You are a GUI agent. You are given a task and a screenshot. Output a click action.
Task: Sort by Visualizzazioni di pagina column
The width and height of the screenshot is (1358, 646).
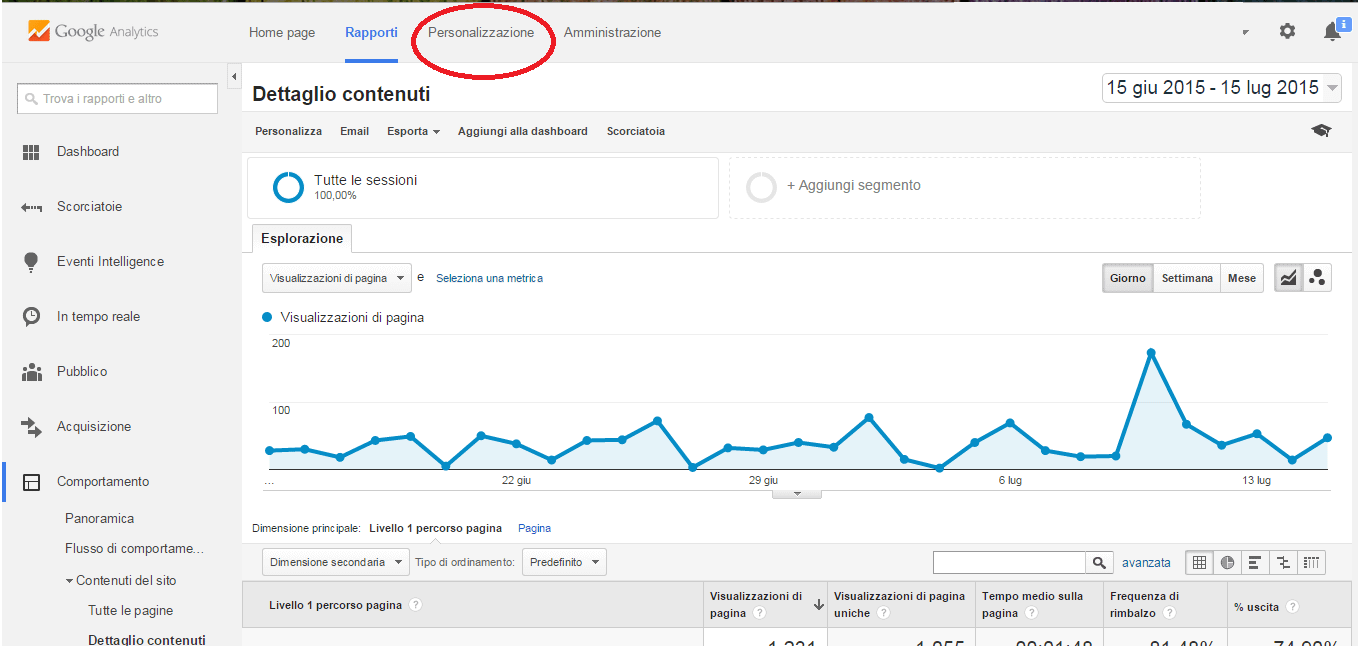(x=764, y=604)
